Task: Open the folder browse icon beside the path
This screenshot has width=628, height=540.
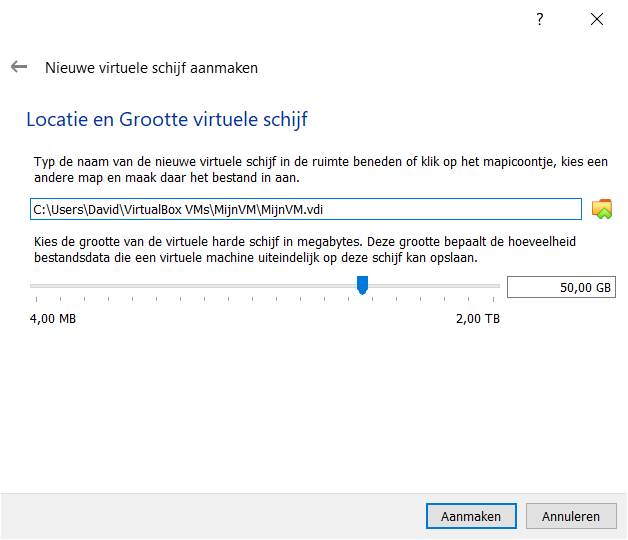Action: point(601,209)
